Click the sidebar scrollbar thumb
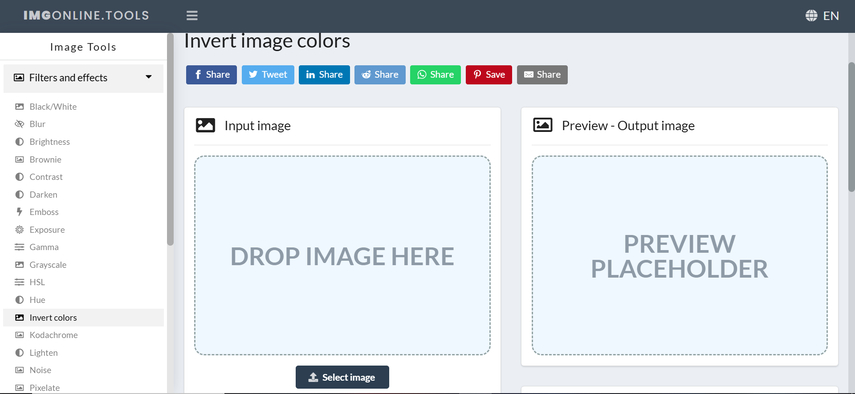The image size is (855, 394). [x=171, y=139]
